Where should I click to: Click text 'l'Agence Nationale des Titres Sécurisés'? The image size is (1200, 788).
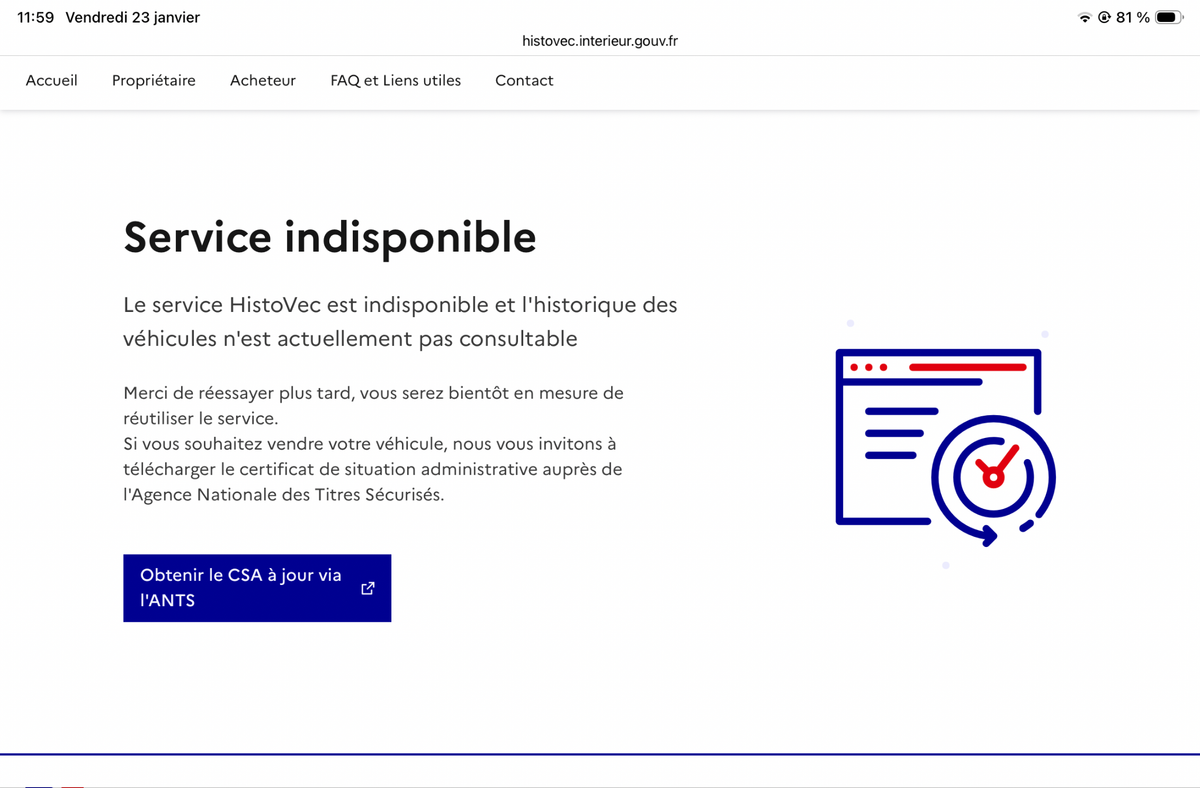[x=283, y=495]
